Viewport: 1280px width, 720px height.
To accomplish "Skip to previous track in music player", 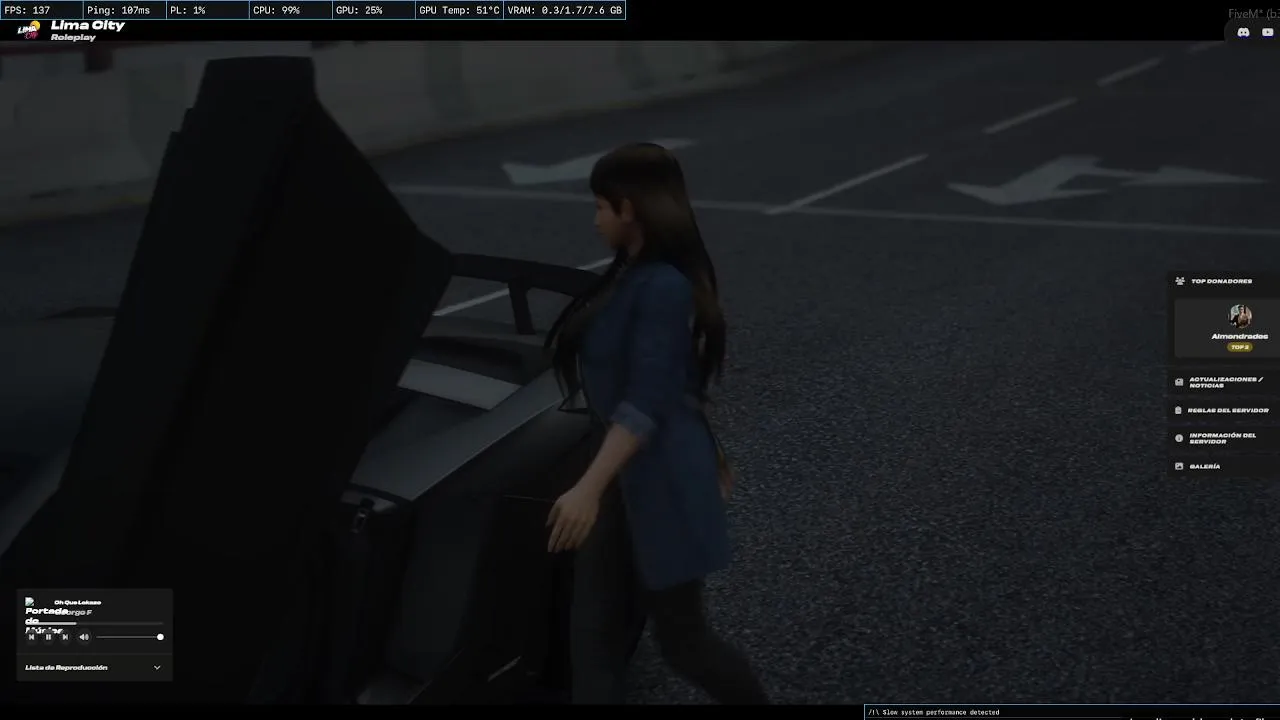I will click(x=31, y=637).
